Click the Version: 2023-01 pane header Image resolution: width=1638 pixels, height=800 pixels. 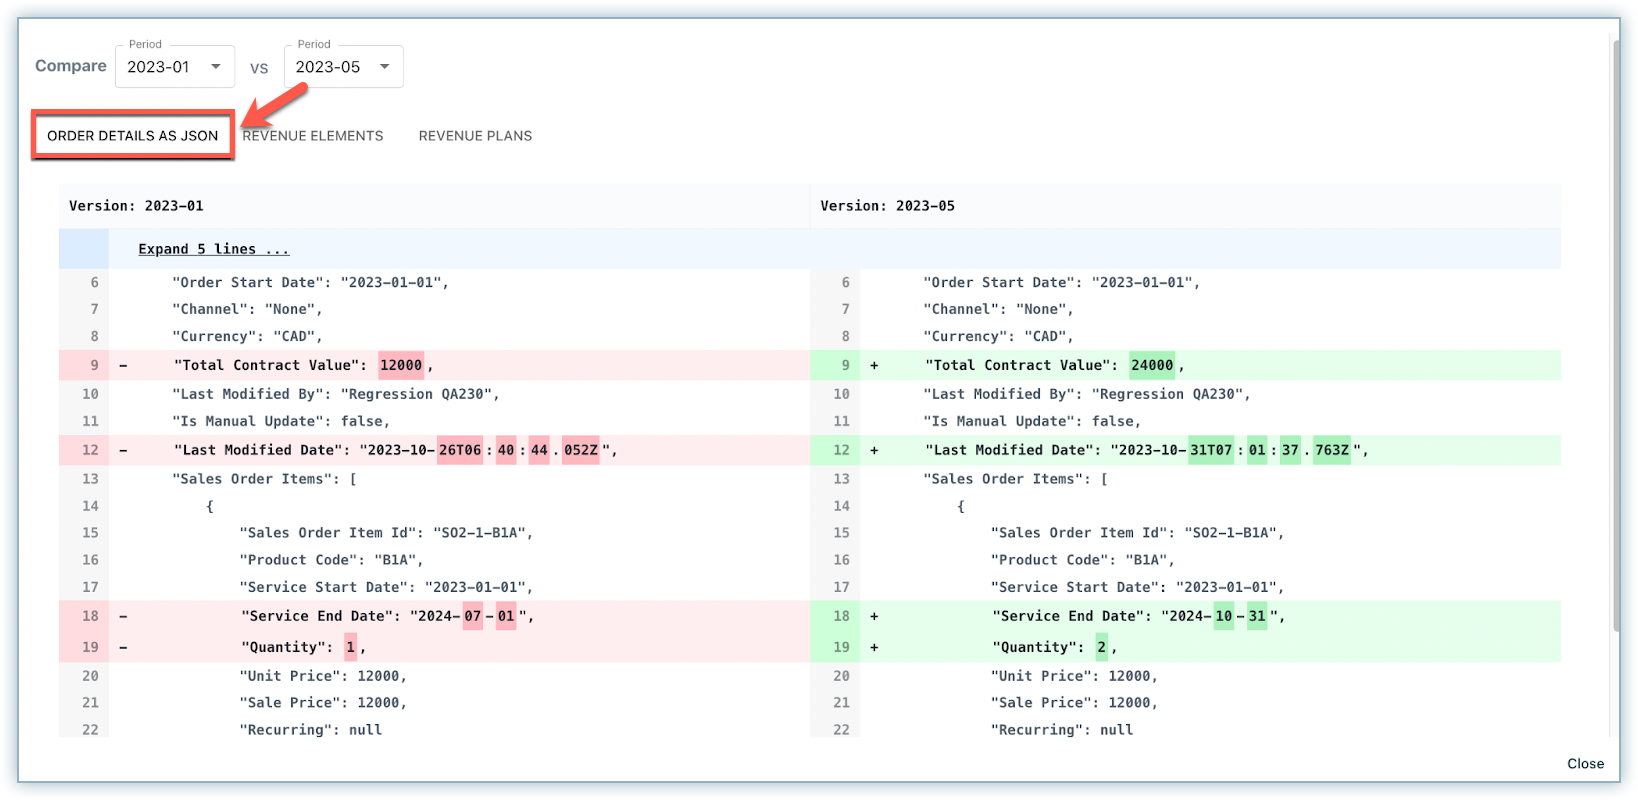click(136, 206)
